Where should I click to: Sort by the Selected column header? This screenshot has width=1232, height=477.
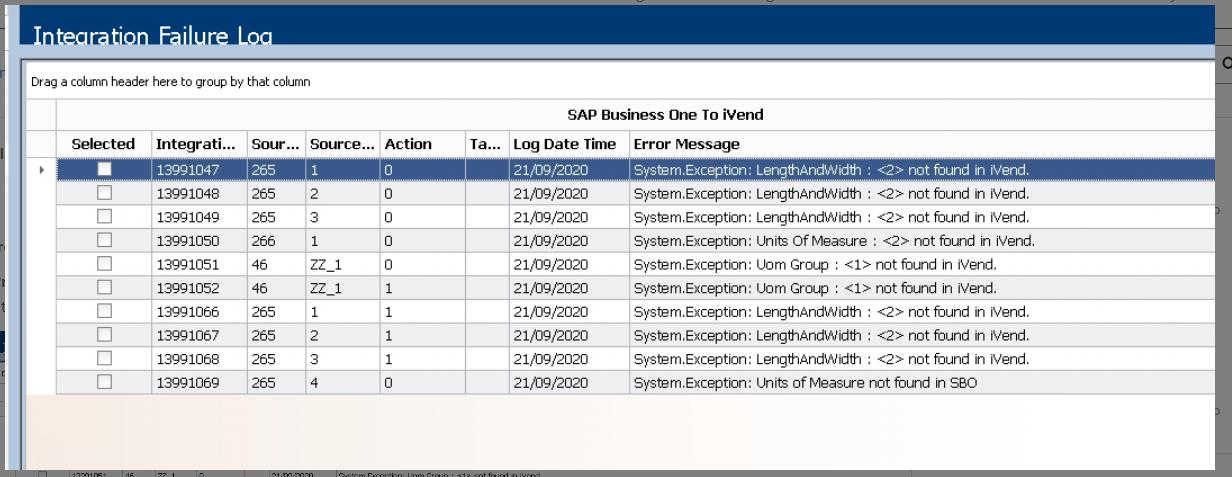104,144
